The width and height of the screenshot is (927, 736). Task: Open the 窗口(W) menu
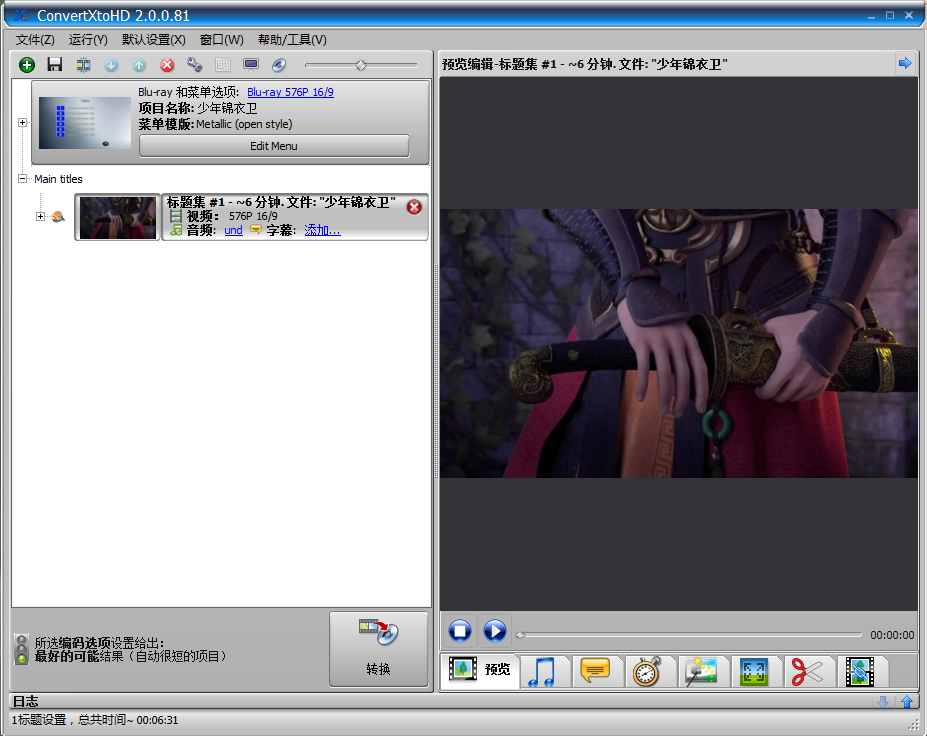coord(222,40)
